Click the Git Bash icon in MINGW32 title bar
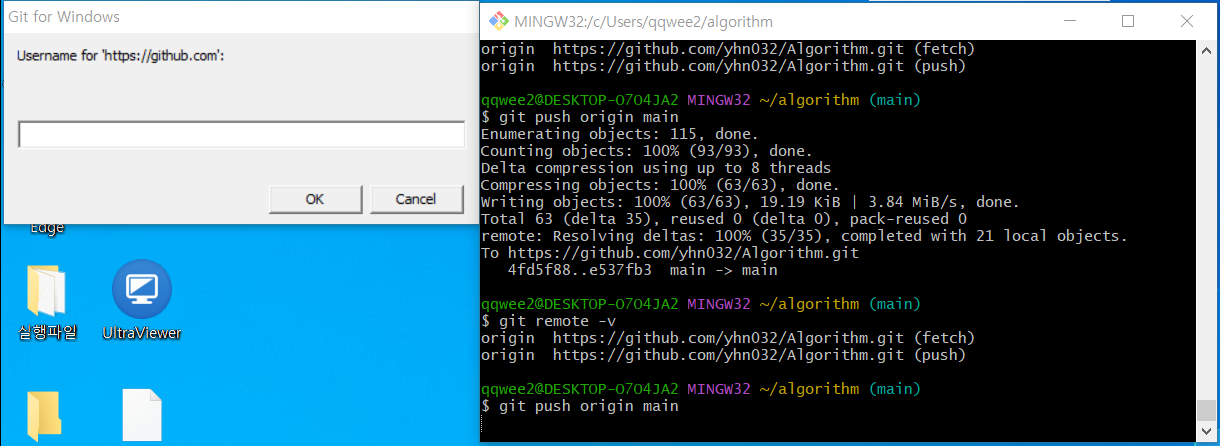Screen dimensions: 1220x446 point(497,21)
